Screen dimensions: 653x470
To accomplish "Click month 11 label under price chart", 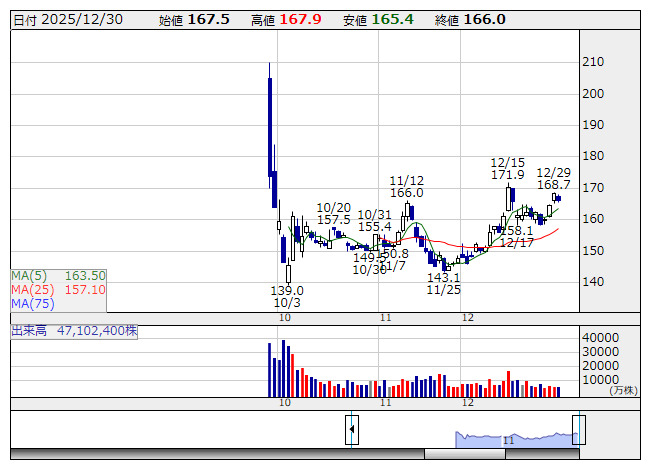I will tap(386, 318).
